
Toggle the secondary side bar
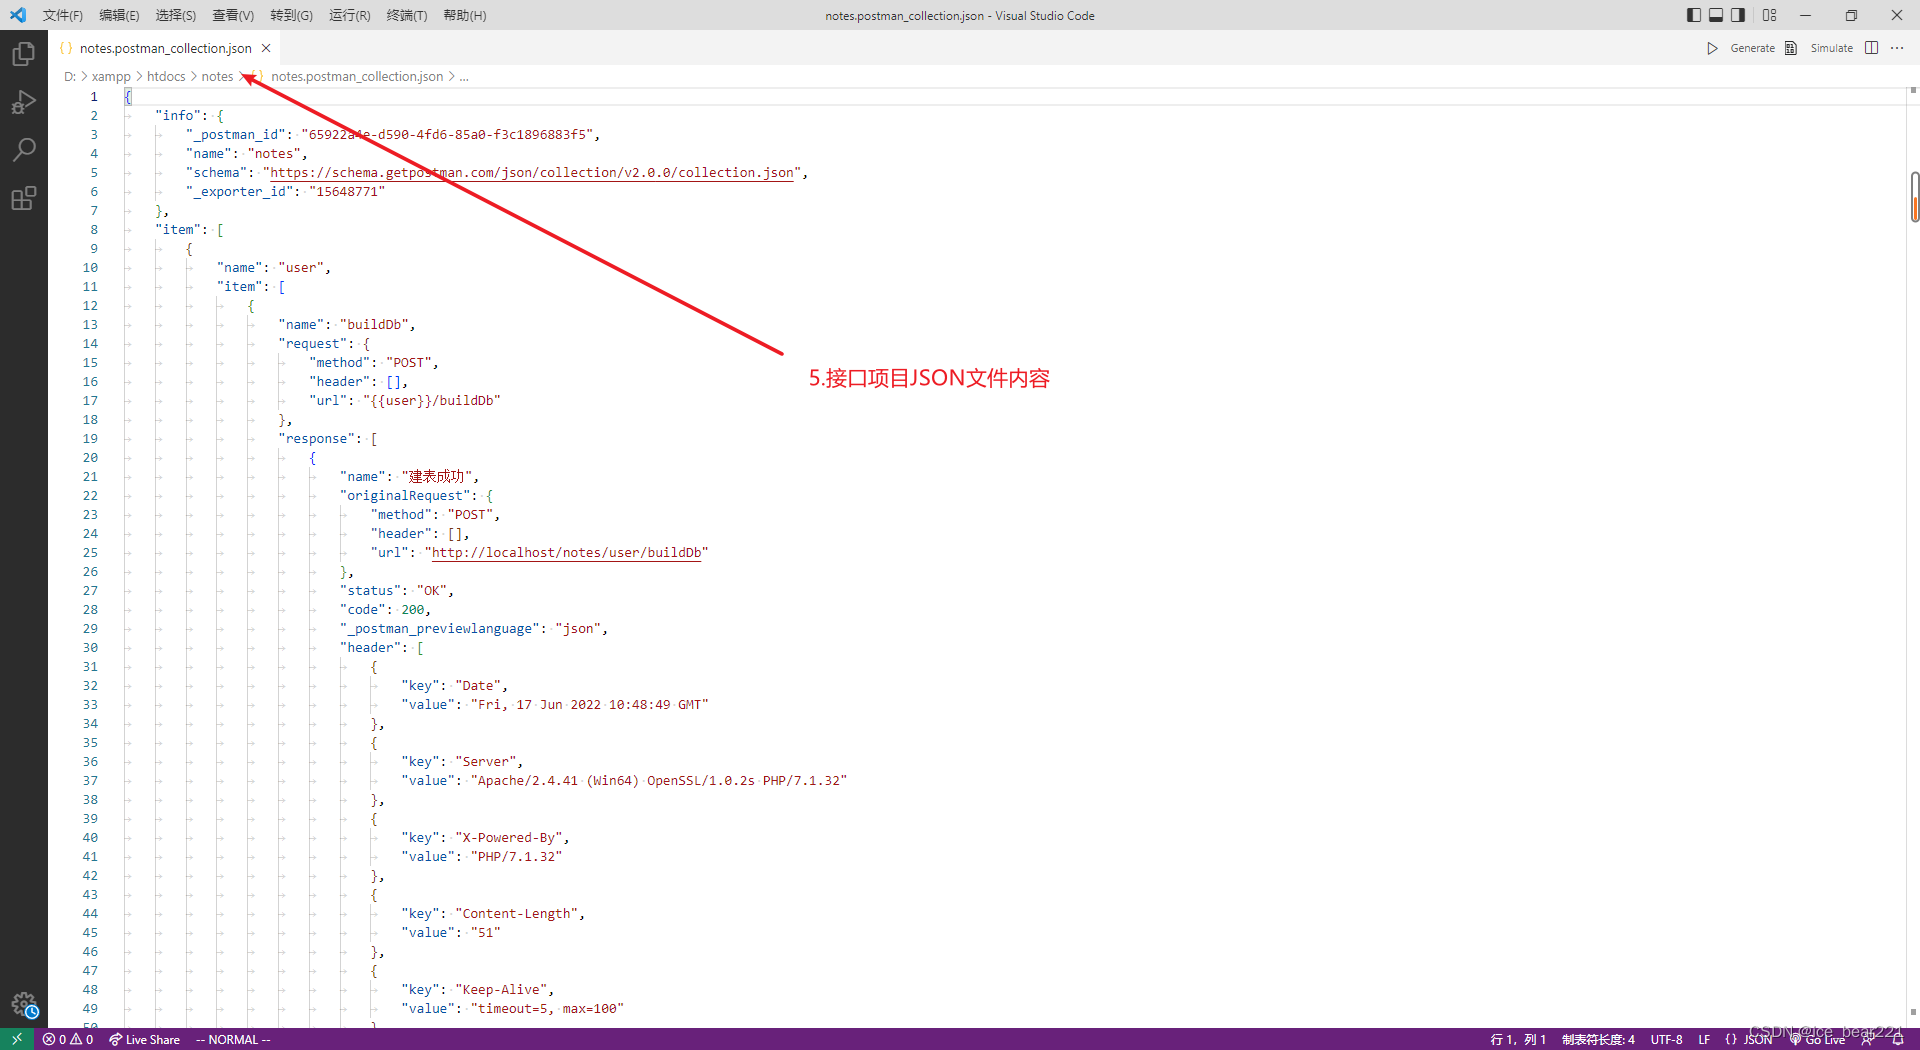pos(1738,15)
